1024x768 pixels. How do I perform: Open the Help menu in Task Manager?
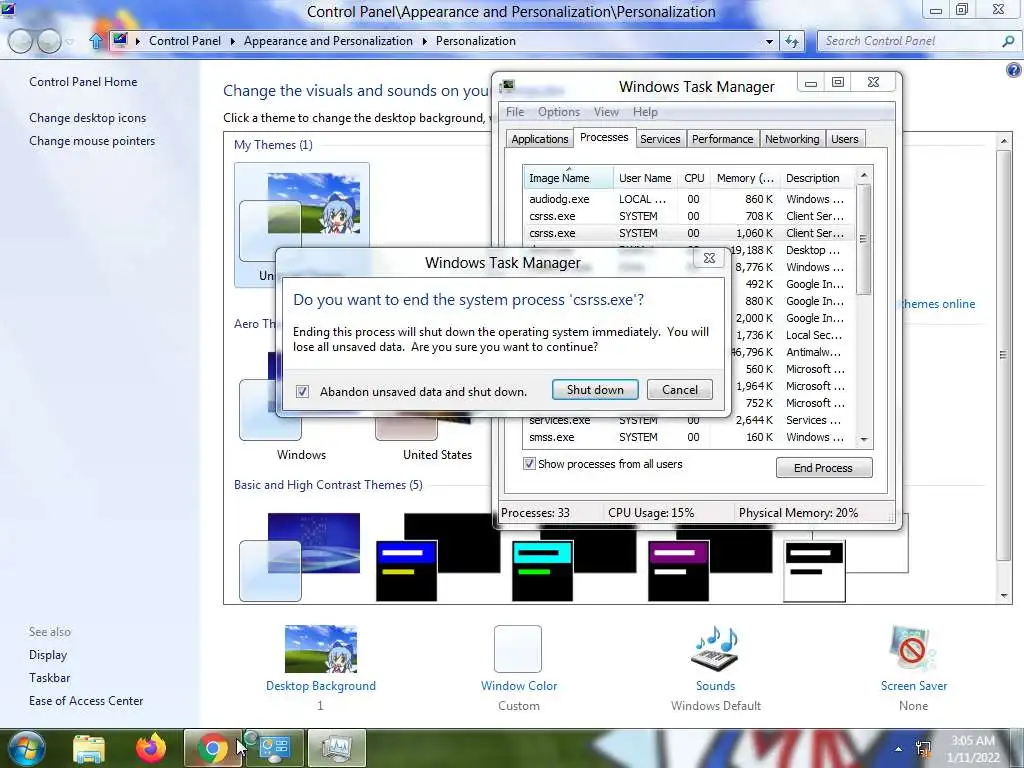645,112
